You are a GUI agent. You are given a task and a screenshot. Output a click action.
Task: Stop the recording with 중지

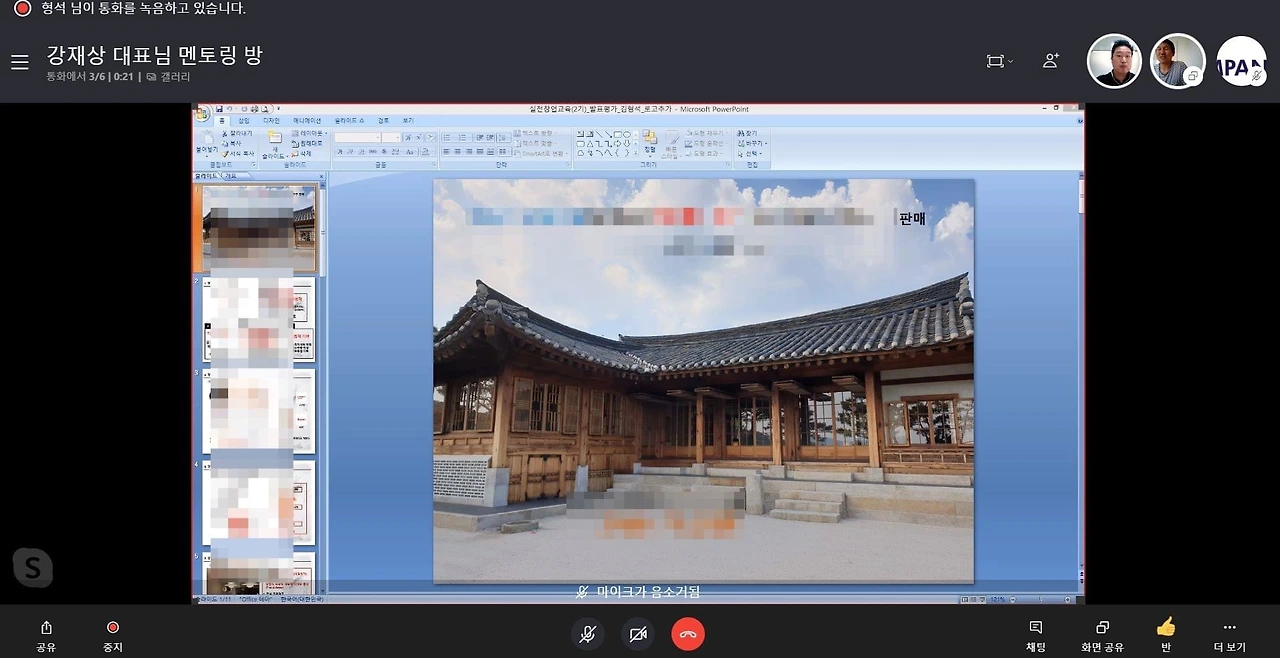tap(113, 635)
